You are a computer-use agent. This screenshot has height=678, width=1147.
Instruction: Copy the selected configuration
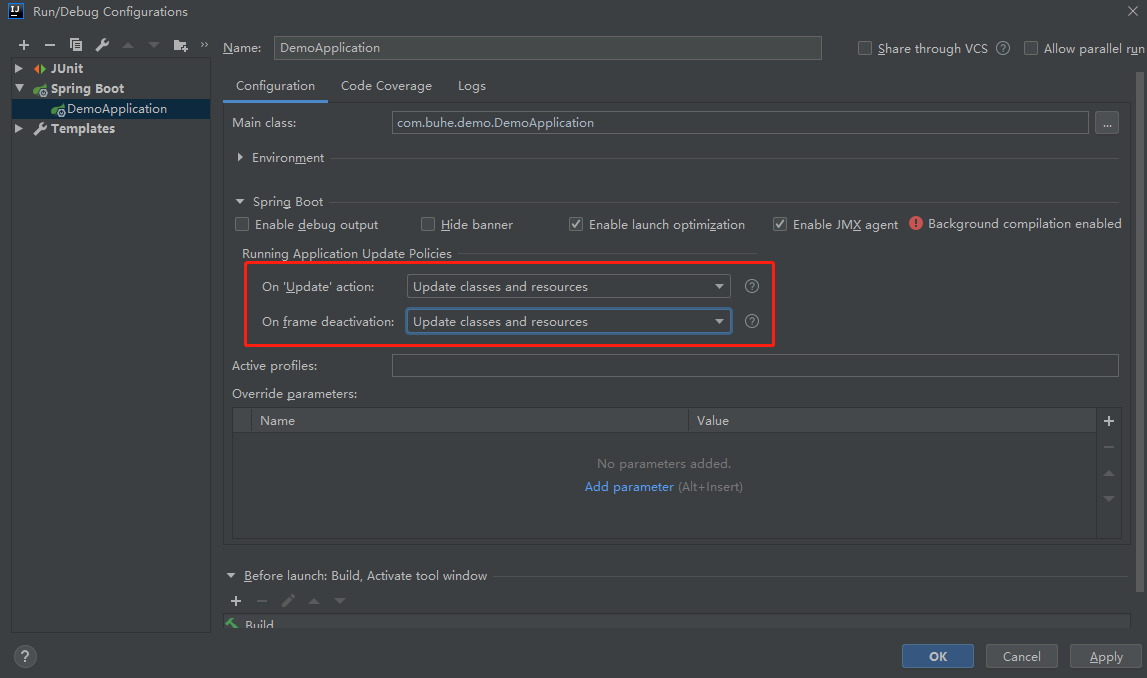point(75,45)
